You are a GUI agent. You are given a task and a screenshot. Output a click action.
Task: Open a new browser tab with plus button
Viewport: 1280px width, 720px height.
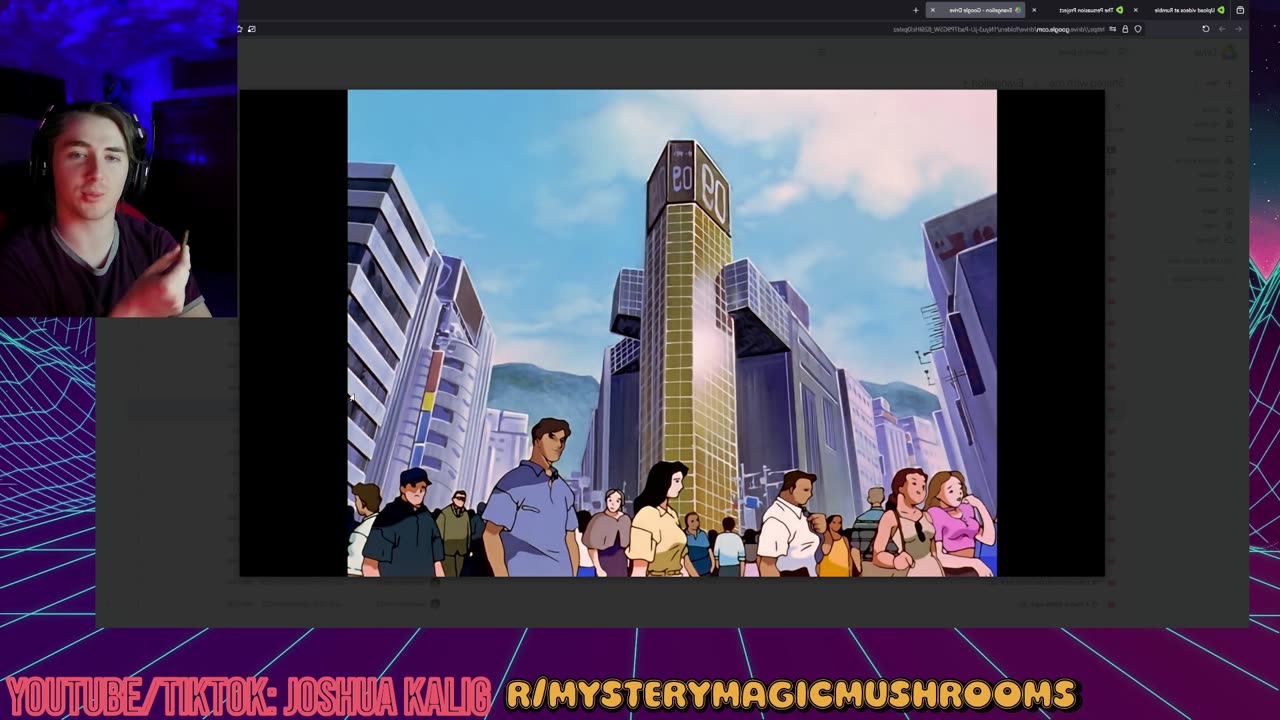pyautogui.click(x=916, y=10)
